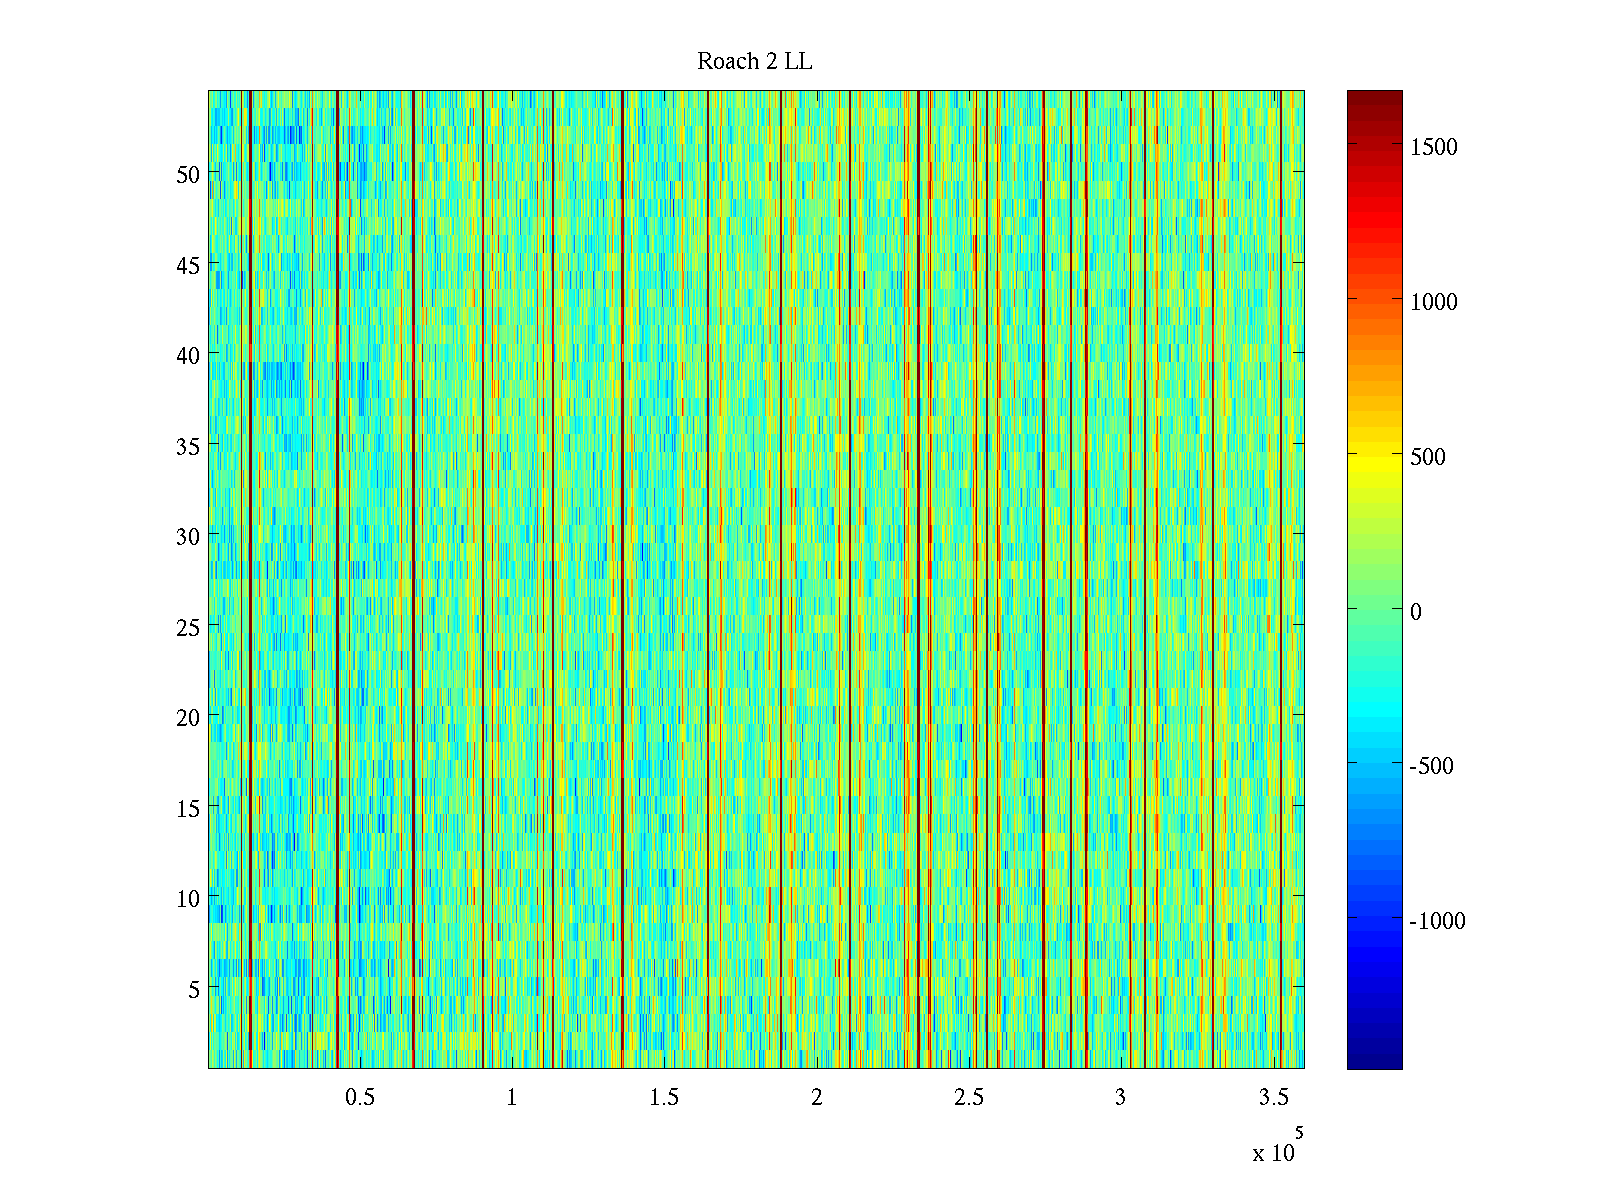Select the colorbar tick label 1500
This screenshot has width=1600, height=1200.
(x=1433, y=147)
